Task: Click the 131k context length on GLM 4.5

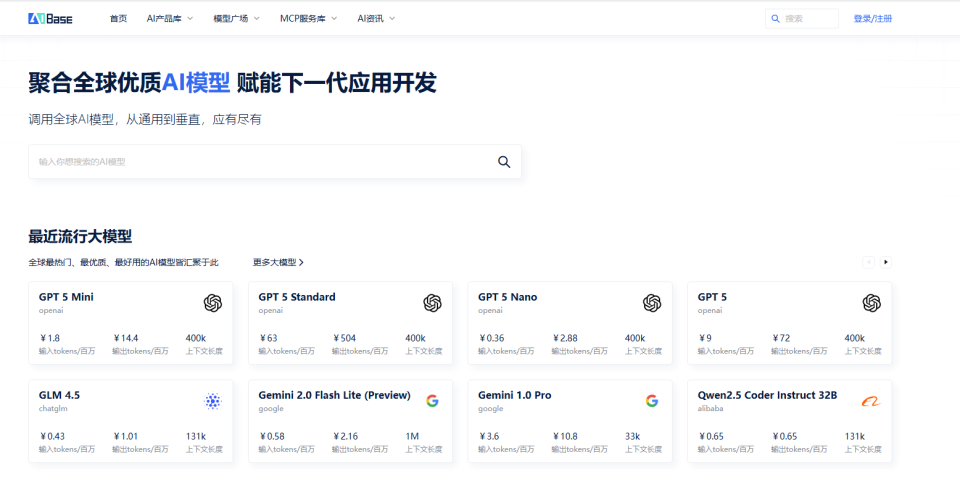Action: pyautogui.click(x=196, y=436)
